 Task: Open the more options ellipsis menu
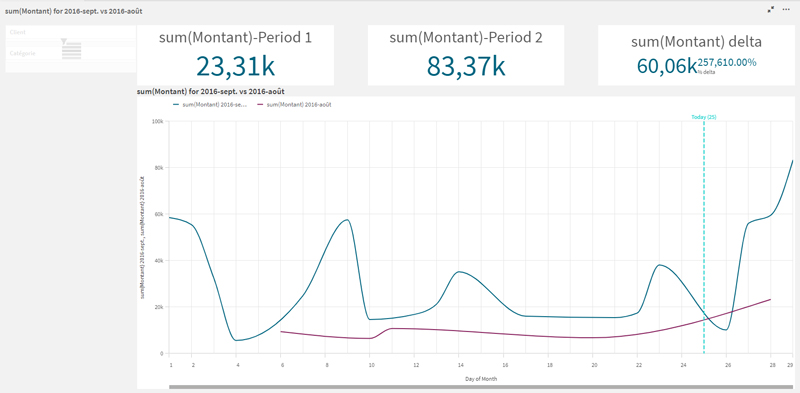[x=786, y=9]
